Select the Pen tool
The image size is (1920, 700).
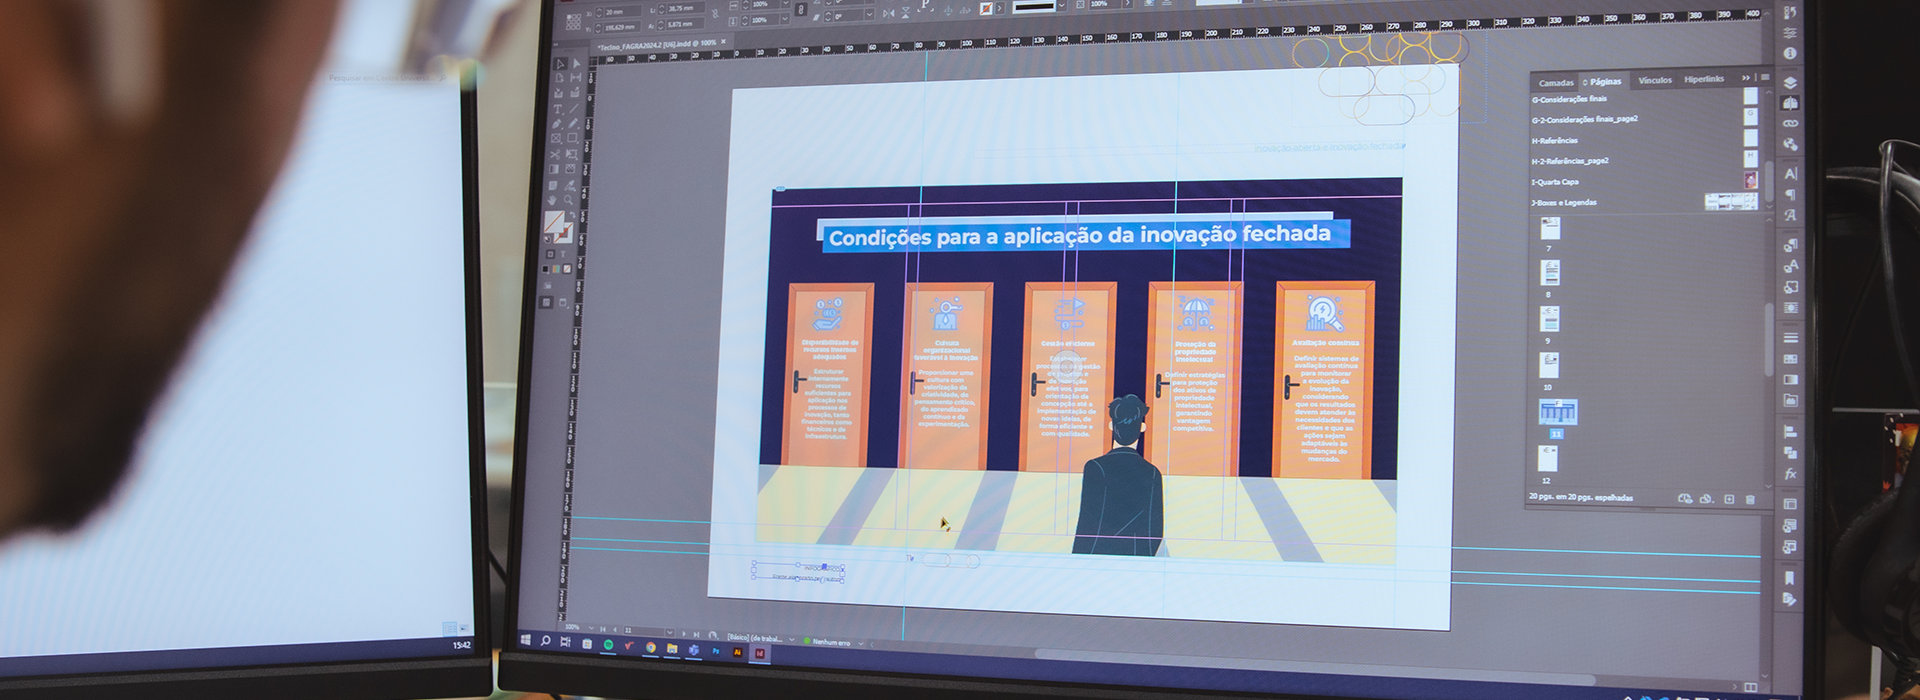click(x=556, y=124)
